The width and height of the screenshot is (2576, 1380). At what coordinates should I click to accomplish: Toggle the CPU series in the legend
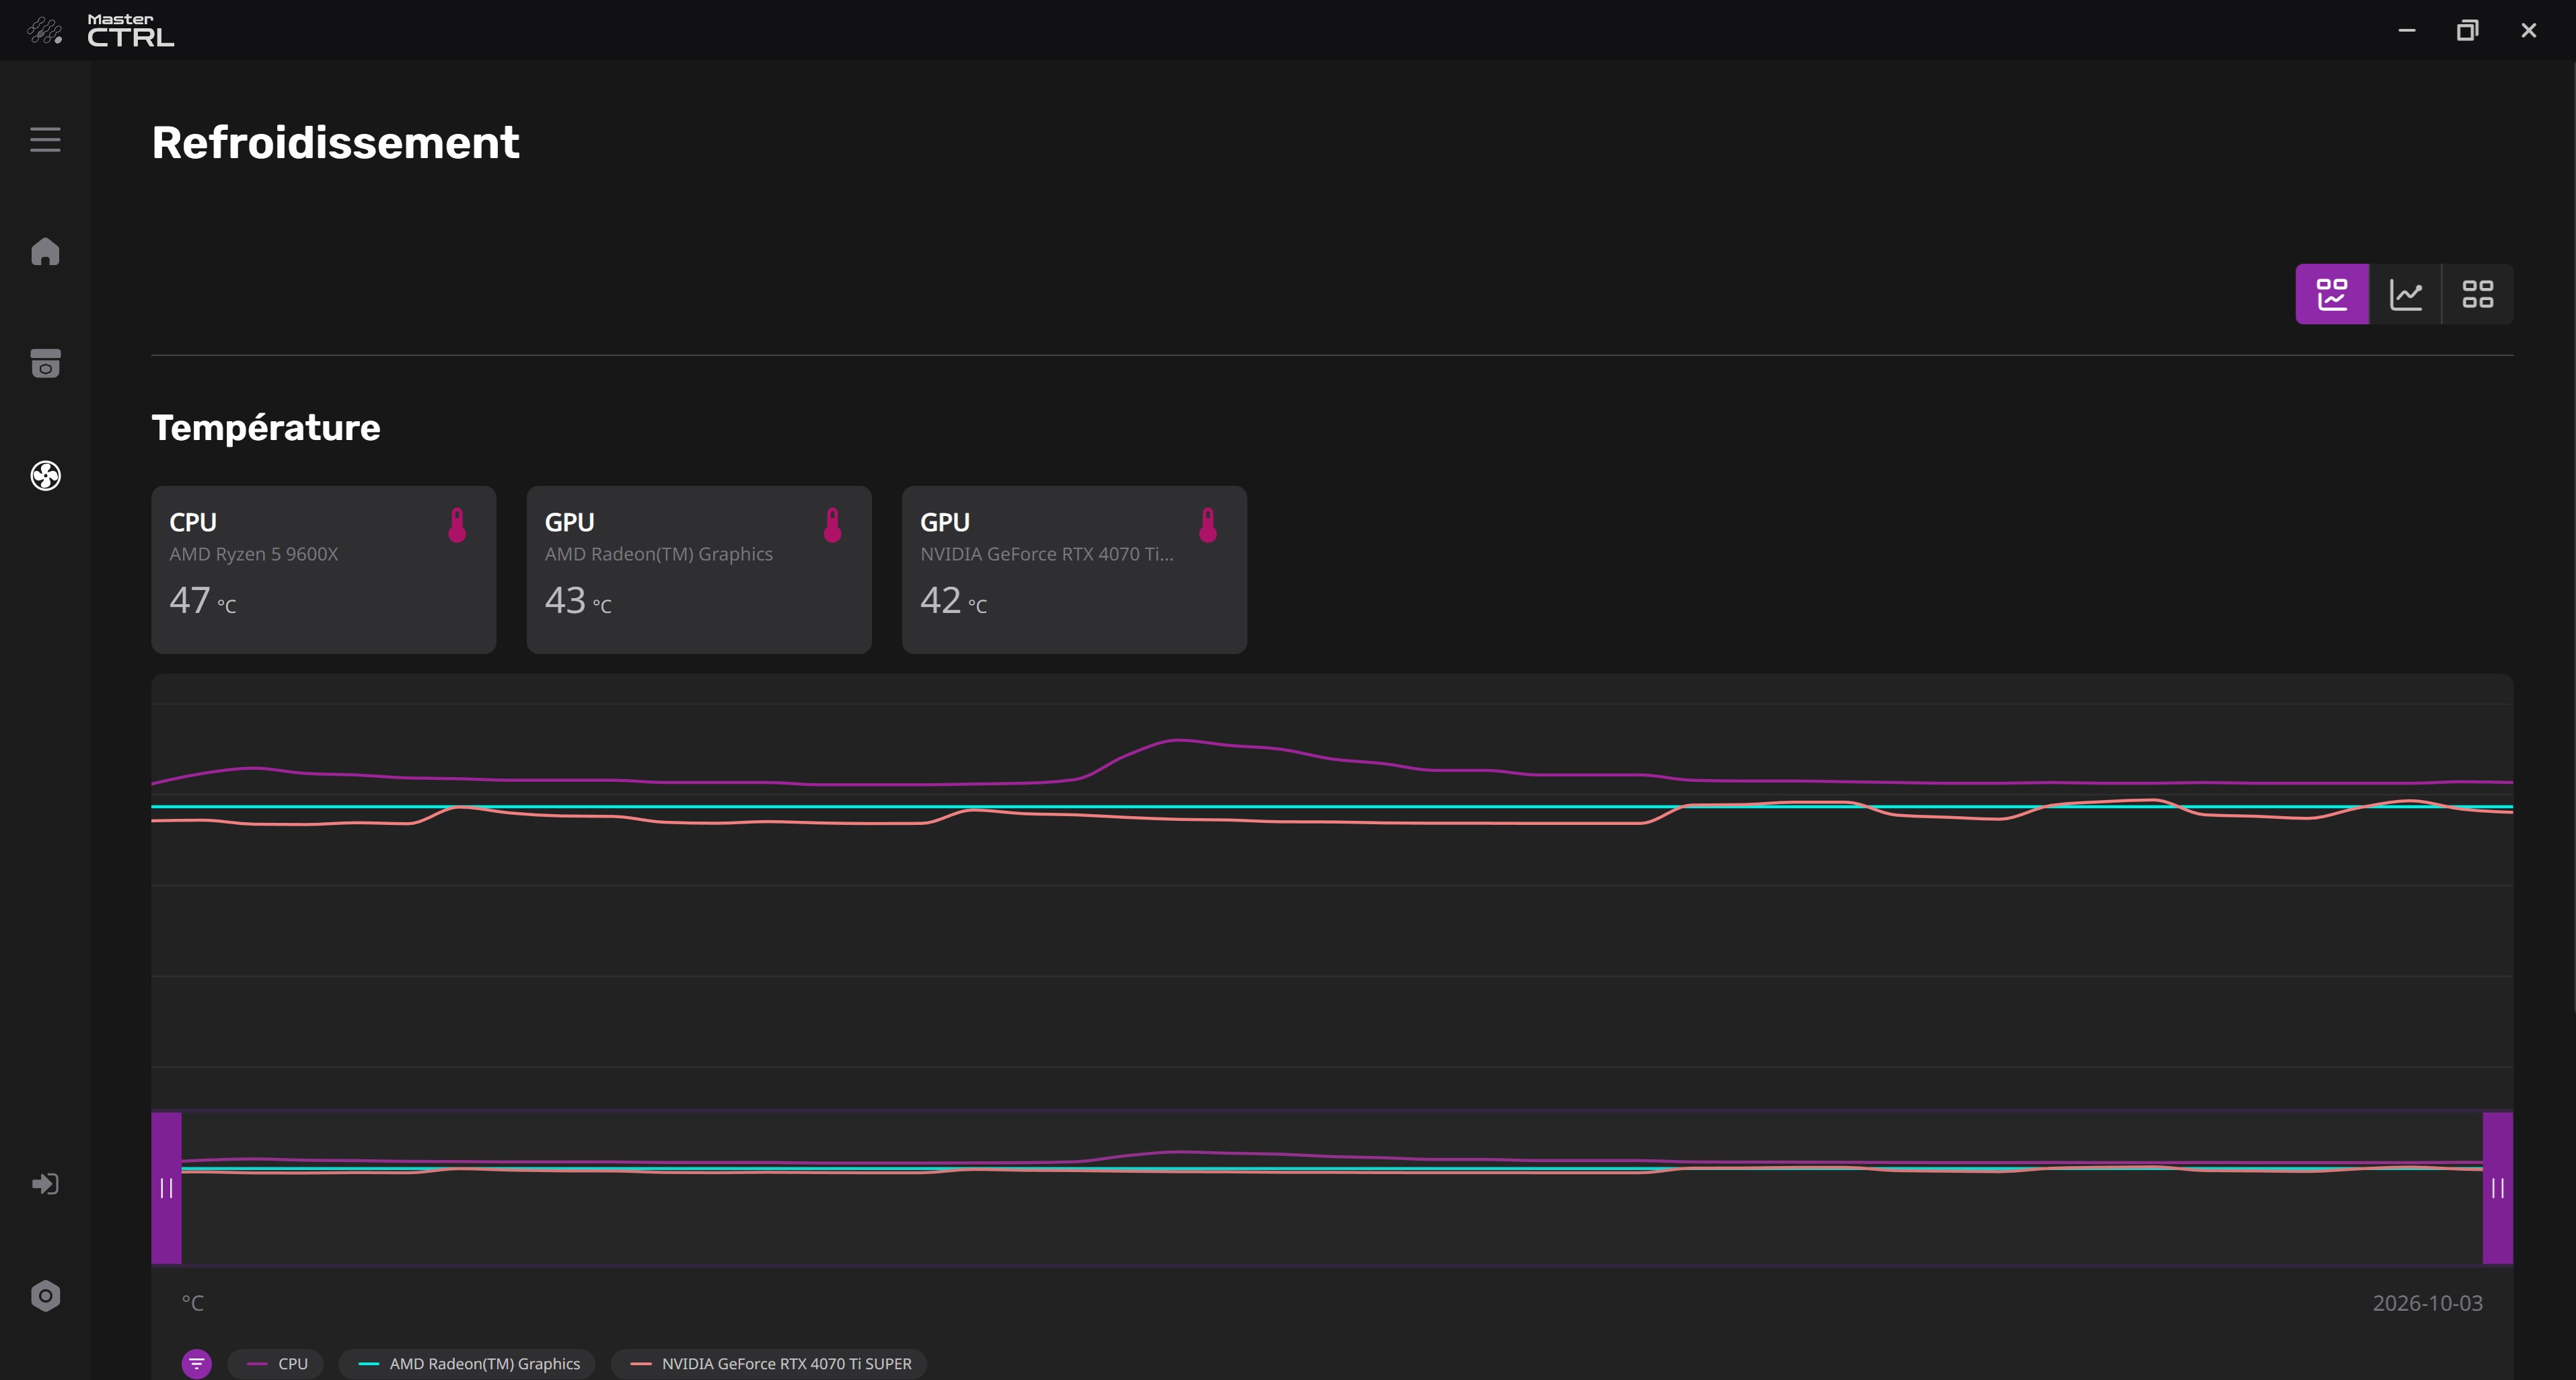[276, 1364]
